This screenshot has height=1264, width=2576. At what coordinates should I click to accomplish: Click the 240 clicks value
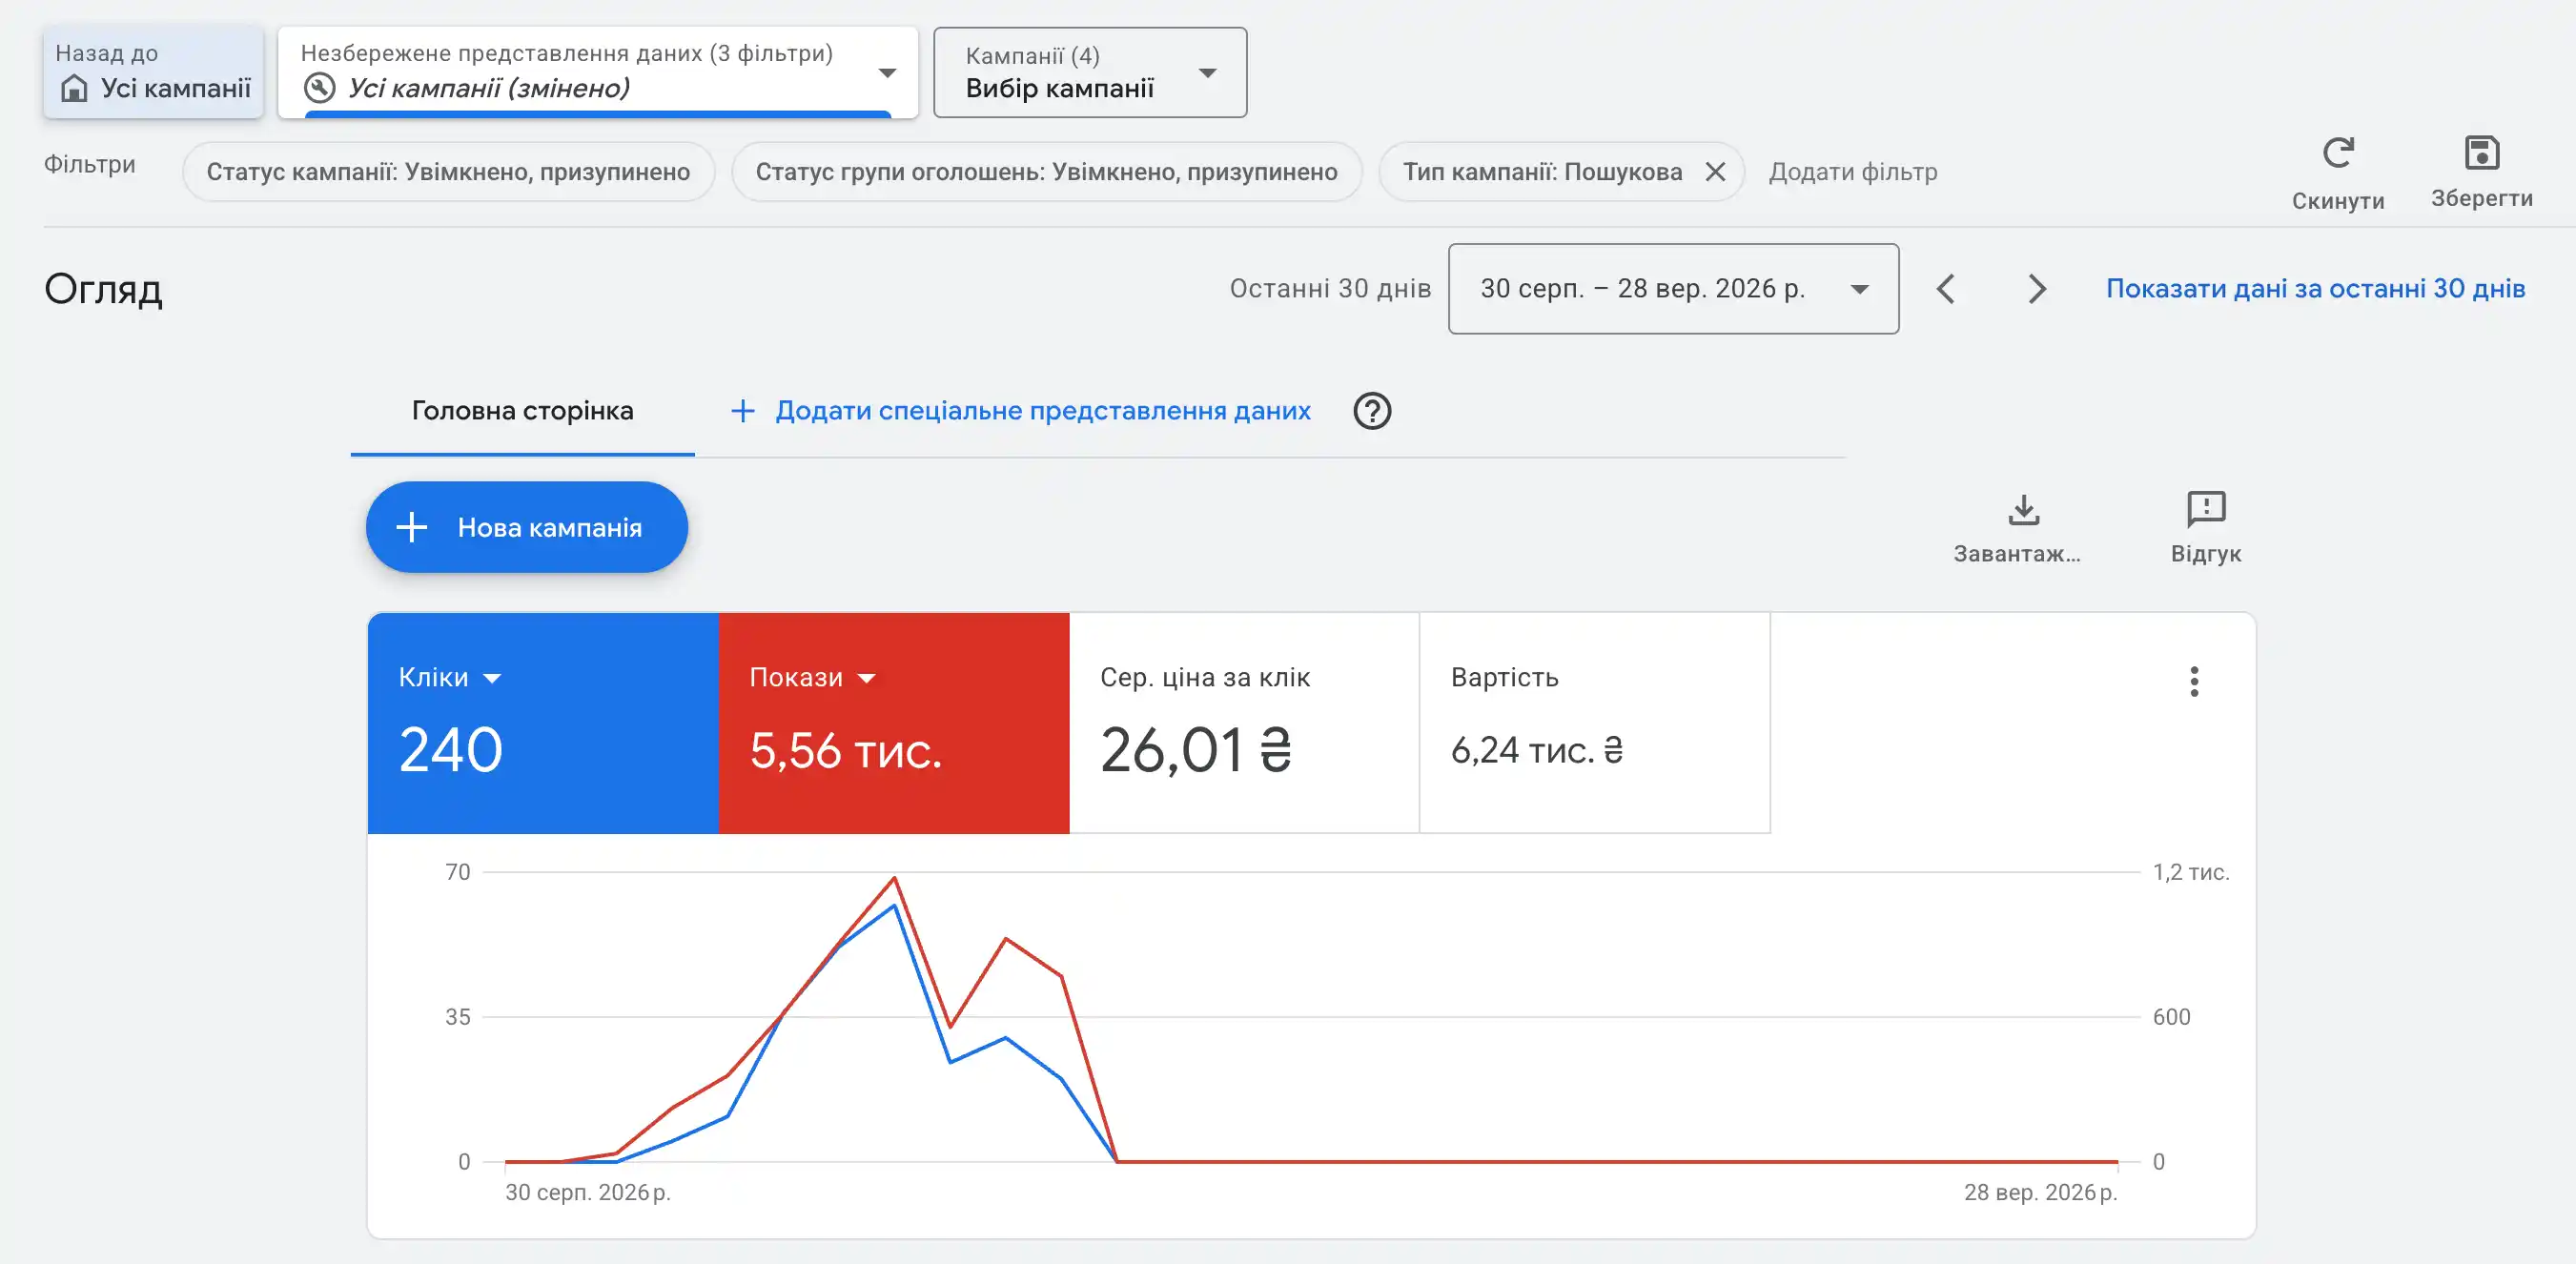450,750
